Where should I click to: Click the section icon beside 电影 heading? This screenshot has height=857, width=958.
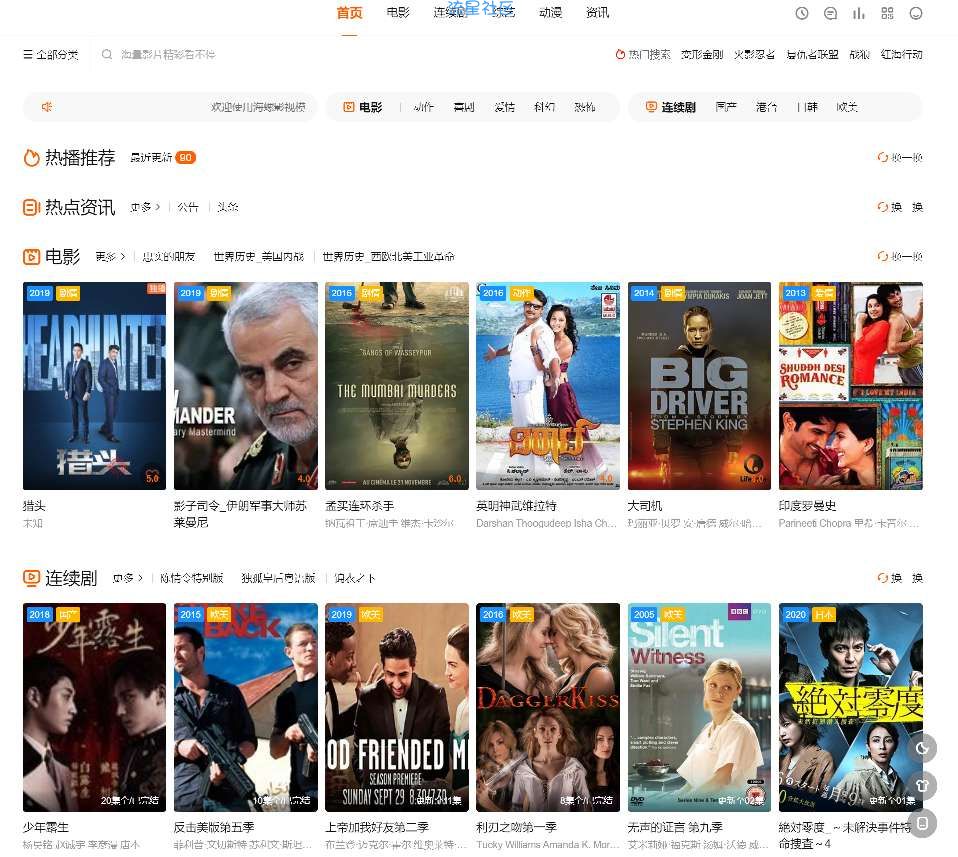tap(31, 257)
